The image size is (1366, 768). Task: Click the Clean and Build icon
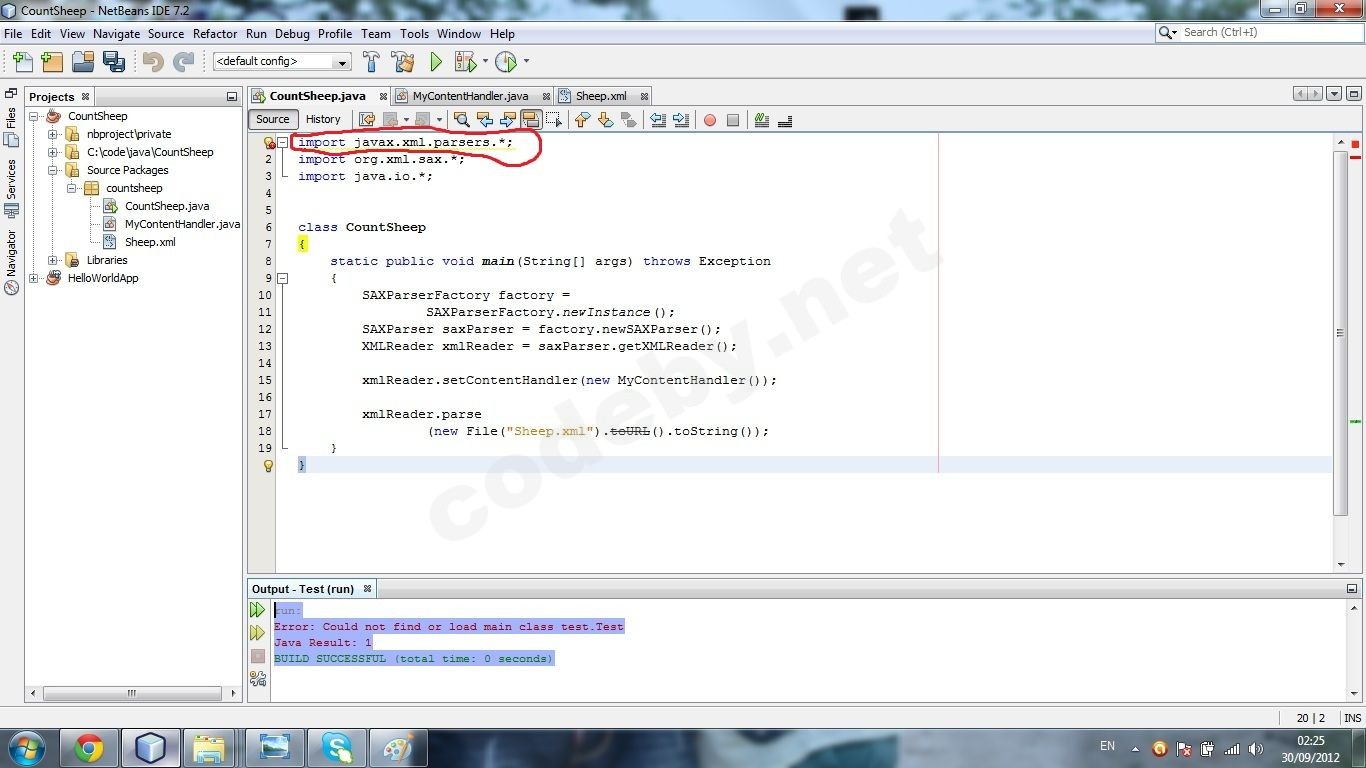coord(403,62)
